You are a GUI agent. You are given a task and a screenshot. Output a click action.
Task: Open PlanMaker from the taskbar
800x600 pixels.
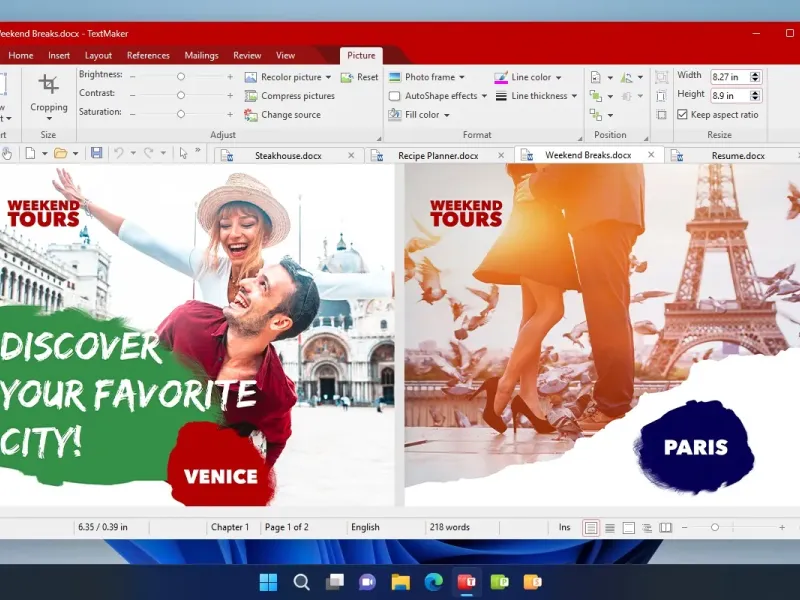(x=499, y=582)
